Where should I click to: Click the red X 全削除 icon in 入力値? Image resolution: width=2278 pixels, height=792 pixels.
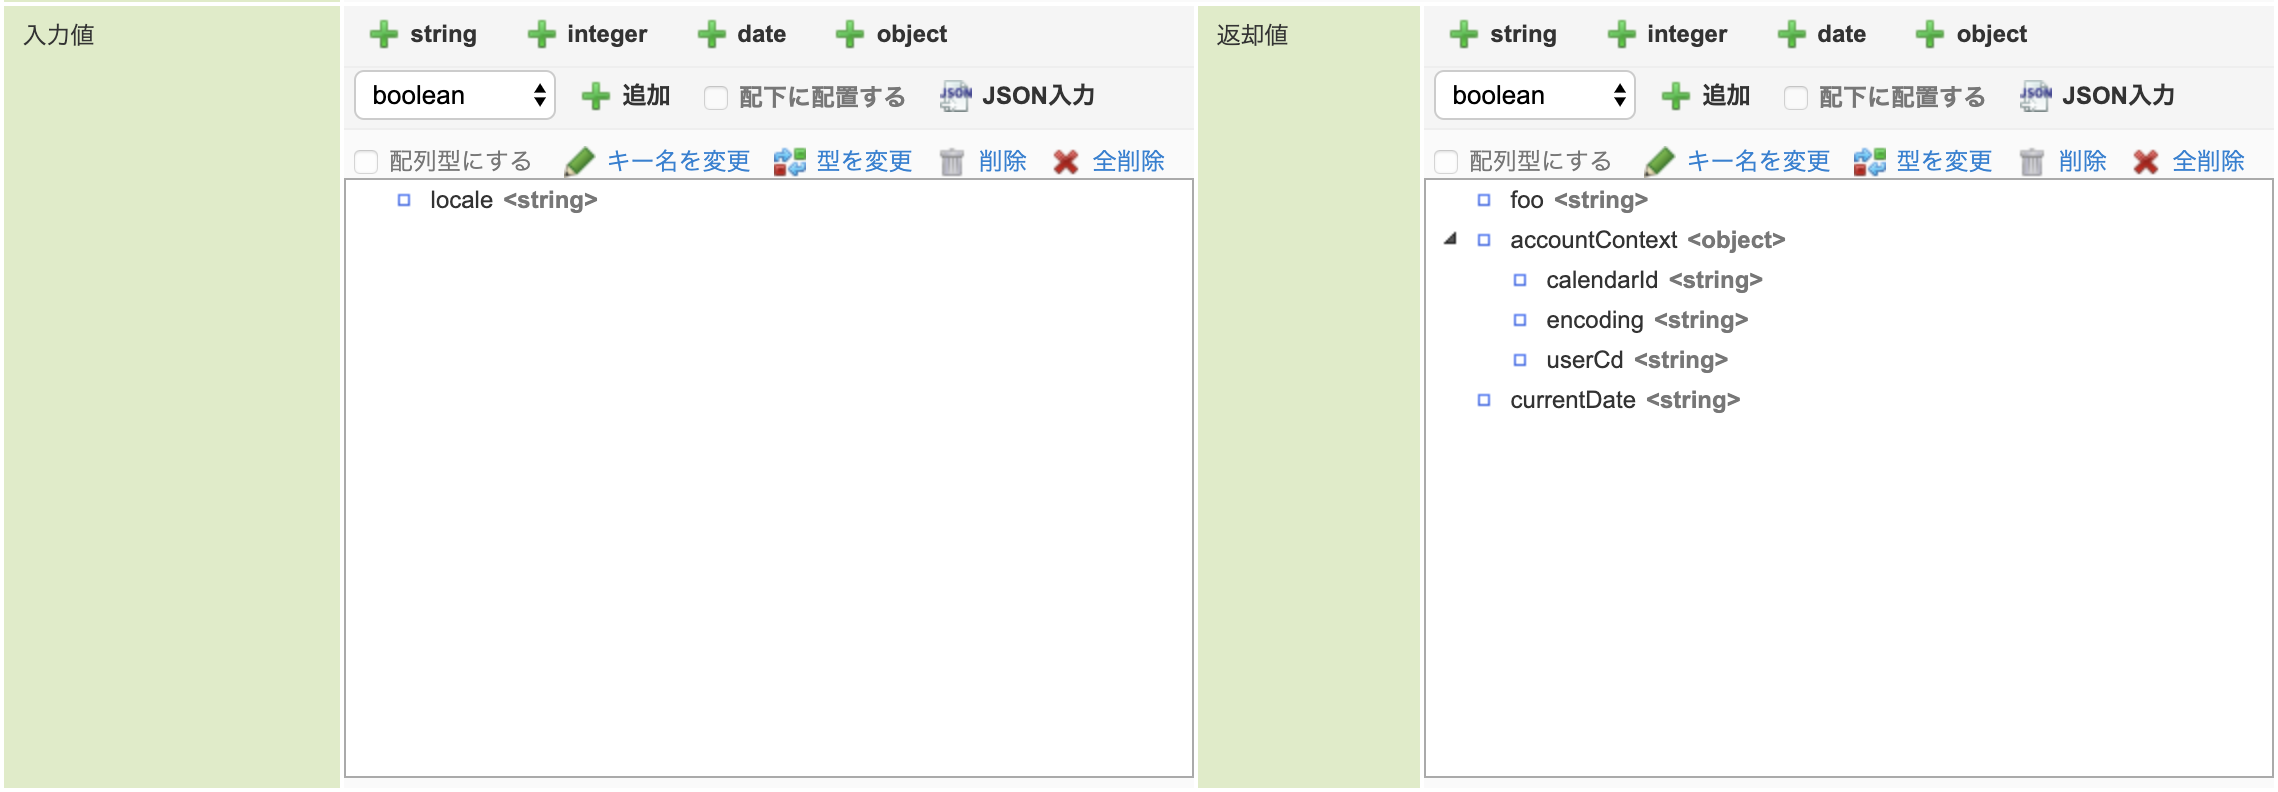tap(1066, 160)
